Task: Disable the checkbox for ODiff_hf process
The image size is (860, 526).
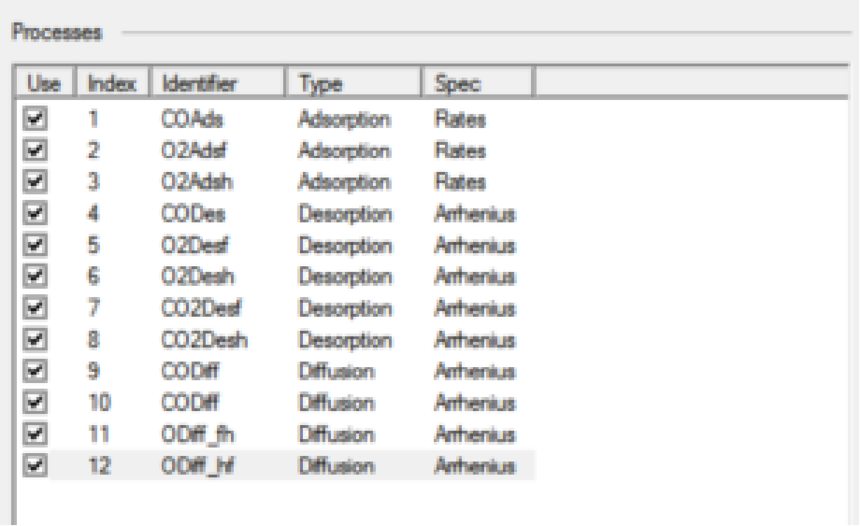Action: pos(31,466)
